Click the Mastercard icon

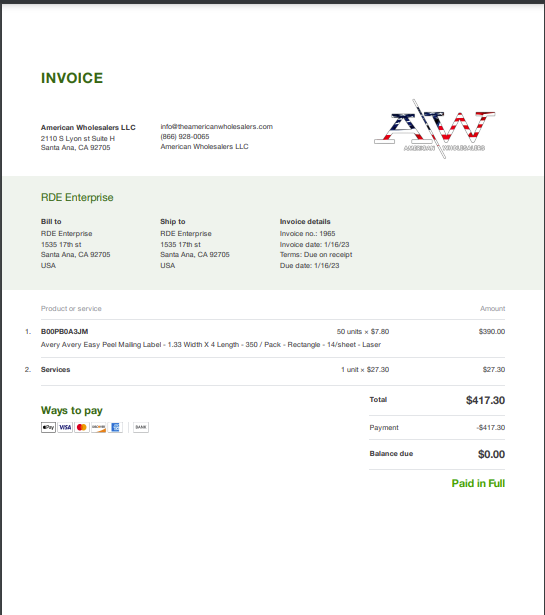(x=82, y=427)
